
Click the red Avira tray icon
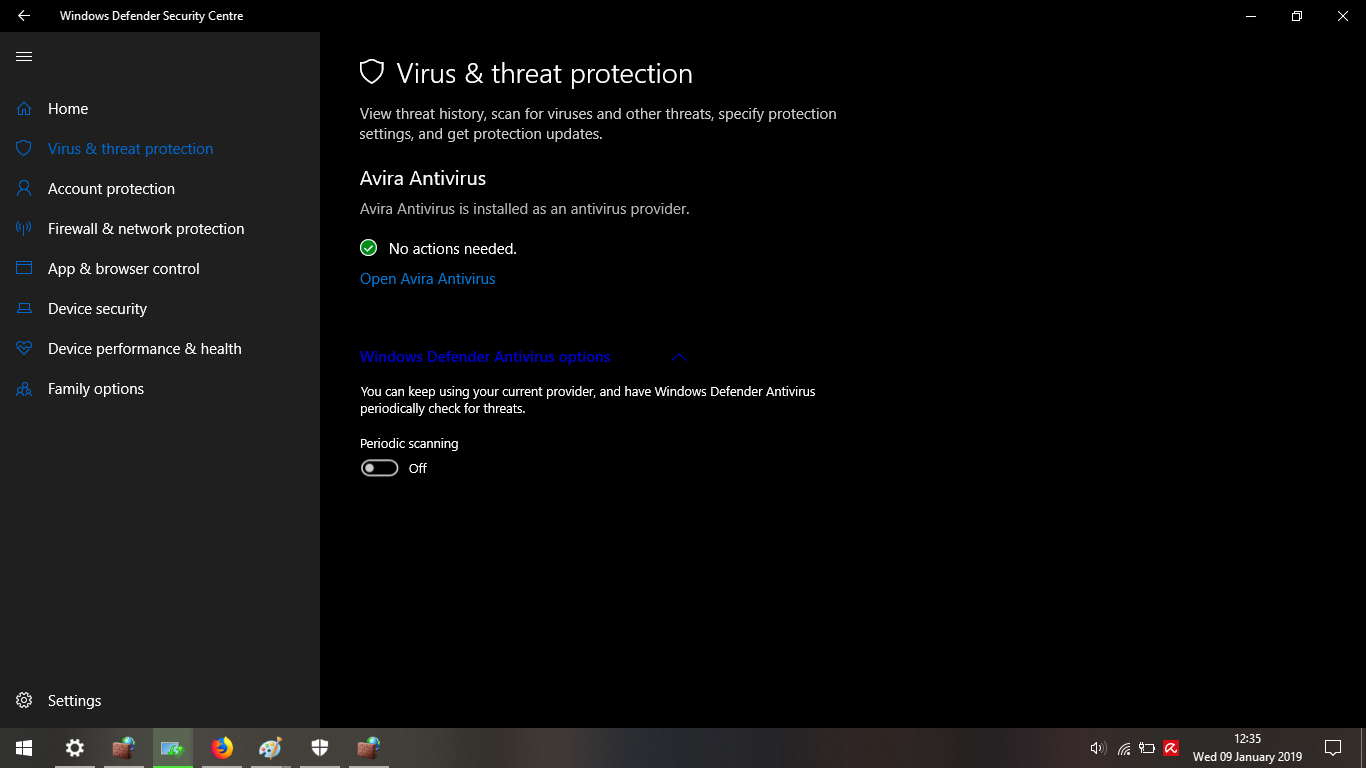(x=1171, y=748)
